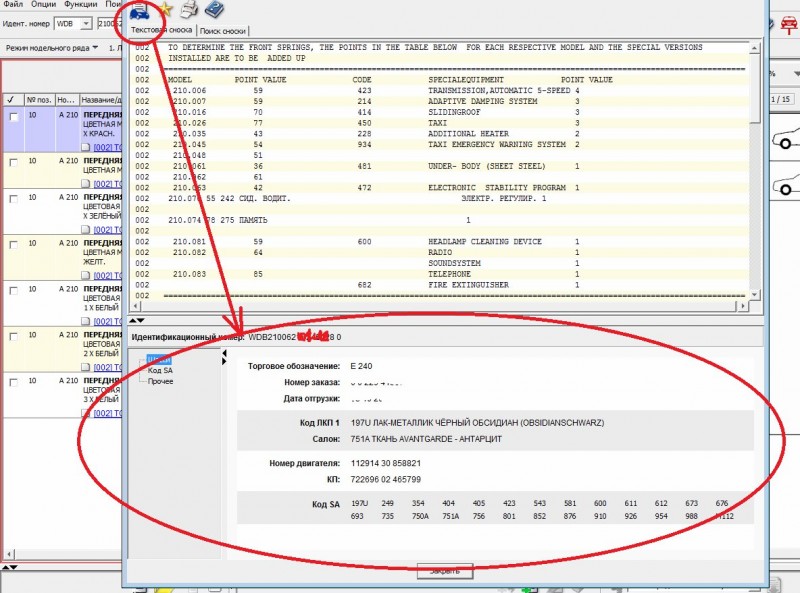Click SA code 750A

[420, 516]
